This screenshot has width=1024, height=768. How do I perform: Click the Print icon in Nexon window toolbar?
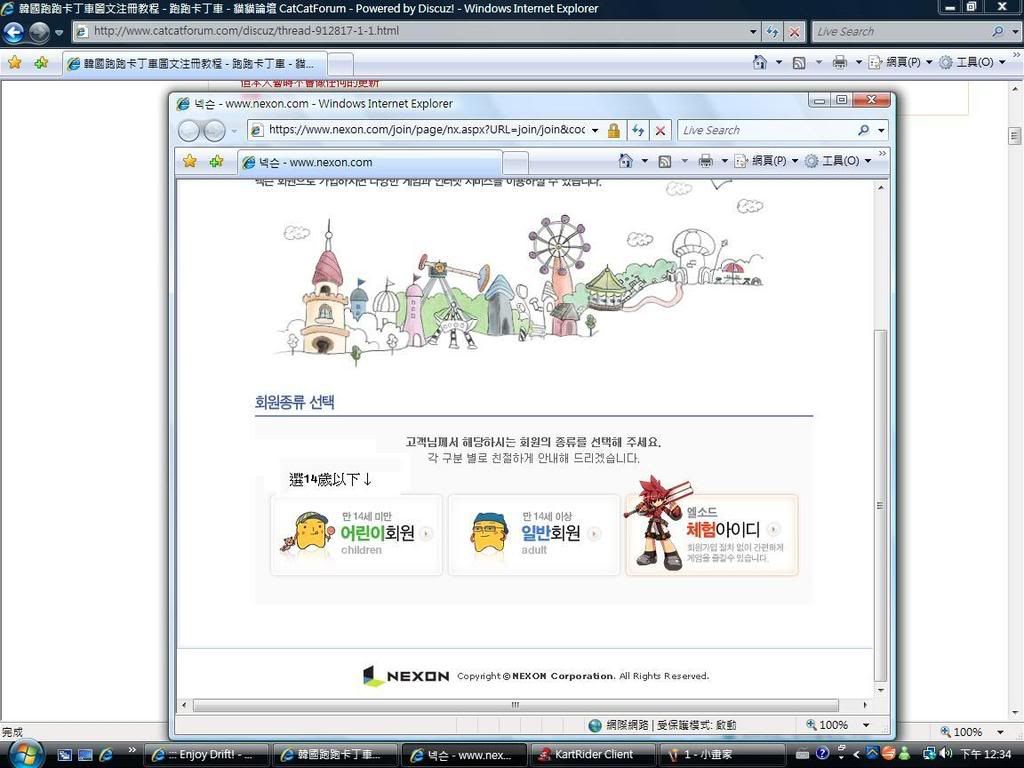pyautogui.click(x=706, y=161)
